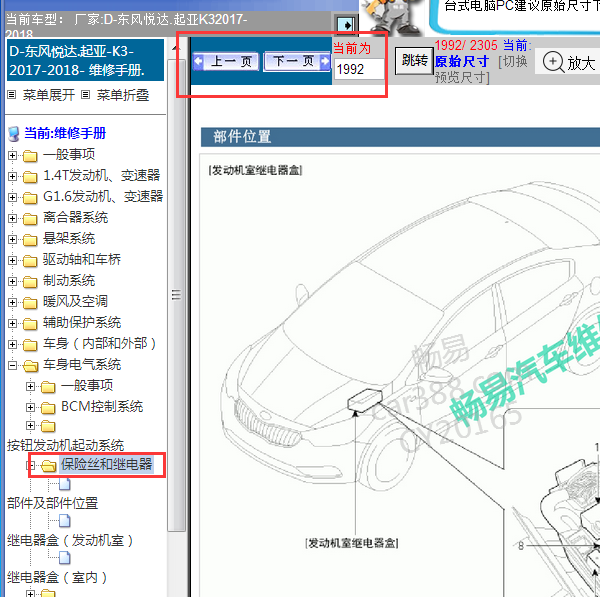The image size is (600, 597).
Task: Open the G1.6发动机、变速器 tree item
Action: pos(103,196)
